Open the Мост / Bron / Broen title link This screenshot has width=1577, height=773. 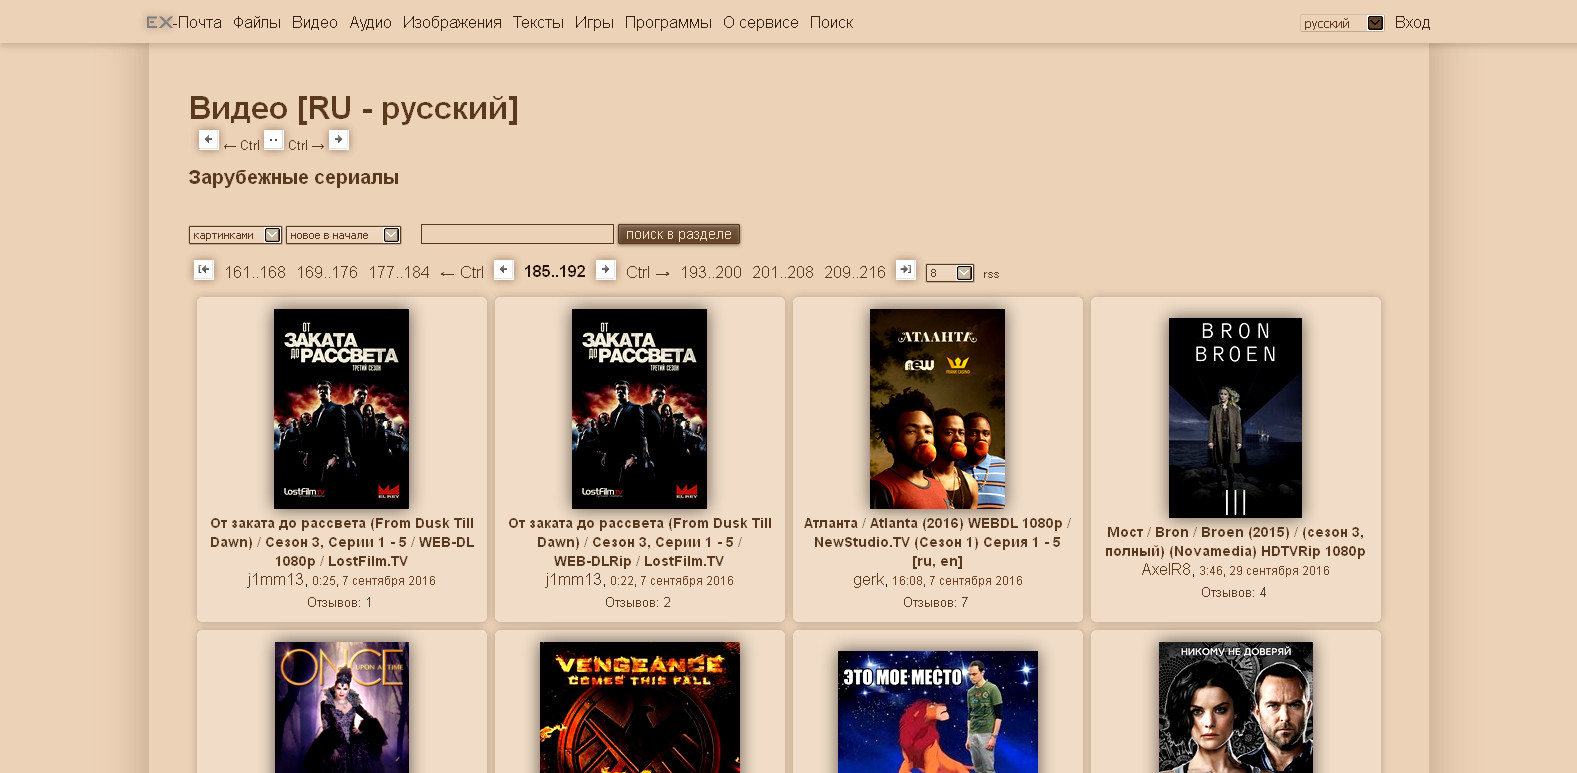1235,542
